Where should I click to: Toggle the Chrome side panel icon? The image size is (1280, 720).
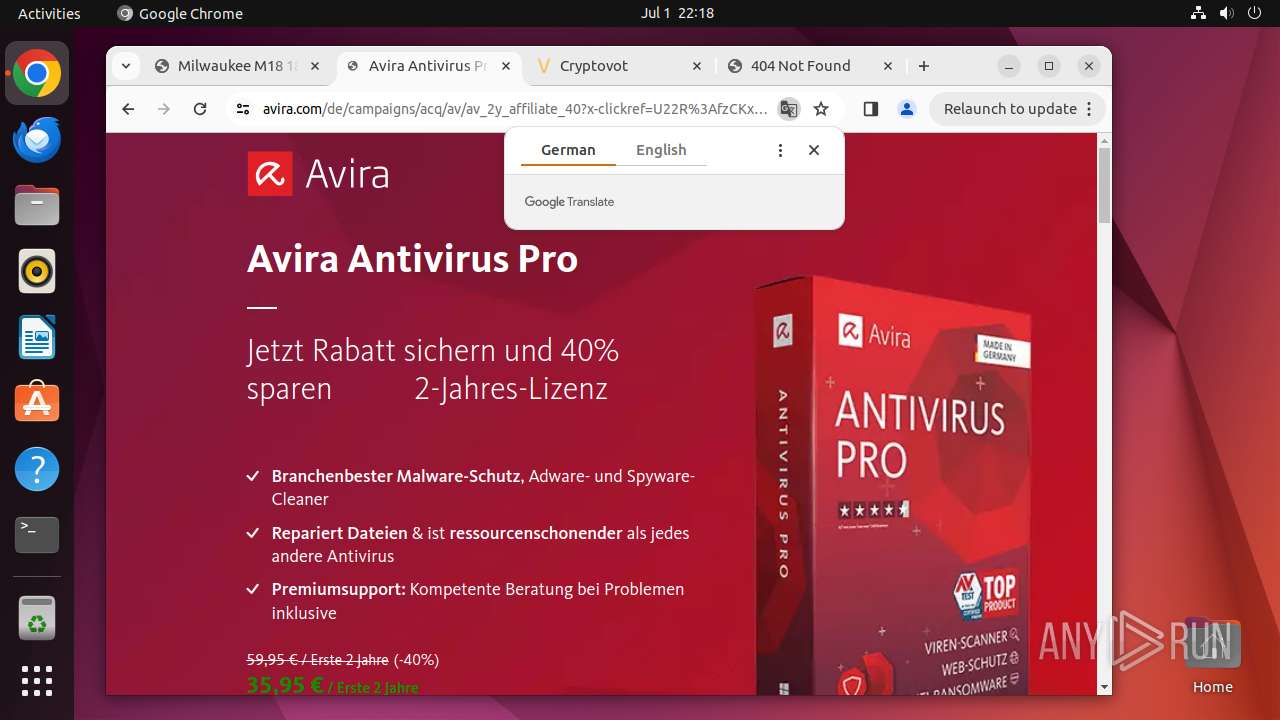pyautogui.click(x=870, y=109)
